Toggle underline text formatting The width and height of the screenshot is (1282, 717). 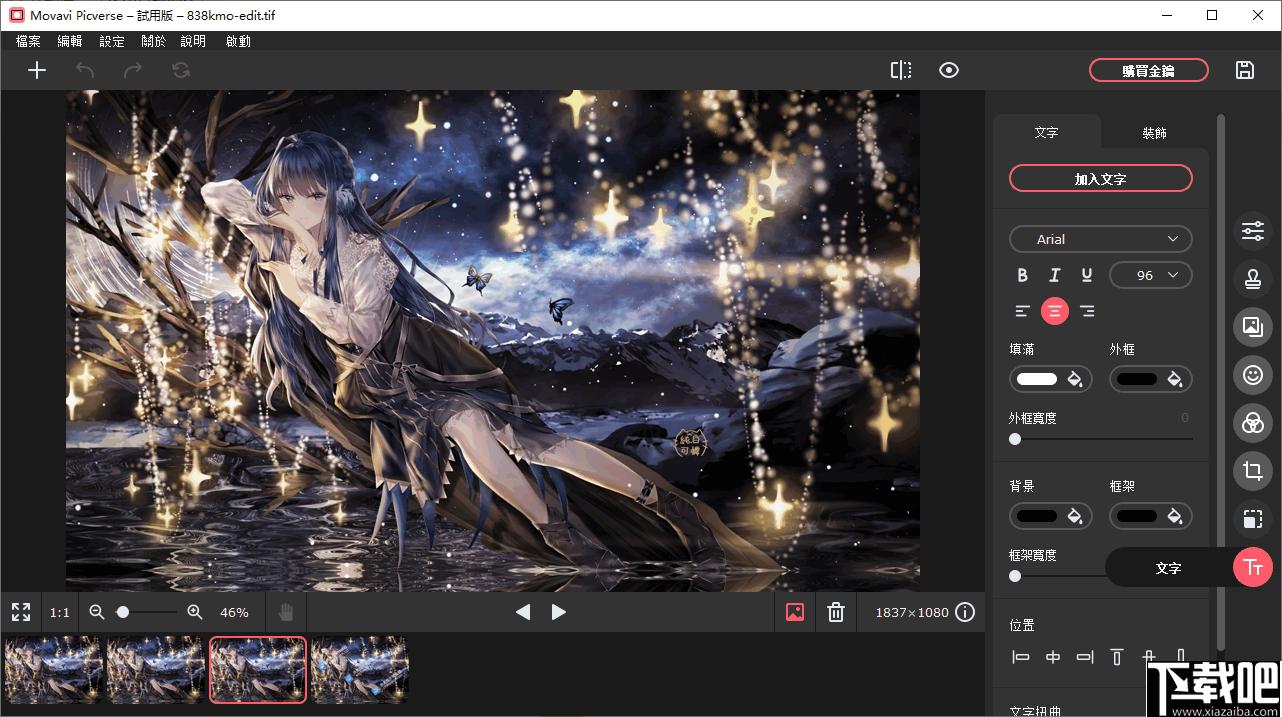coord(1086,275)
